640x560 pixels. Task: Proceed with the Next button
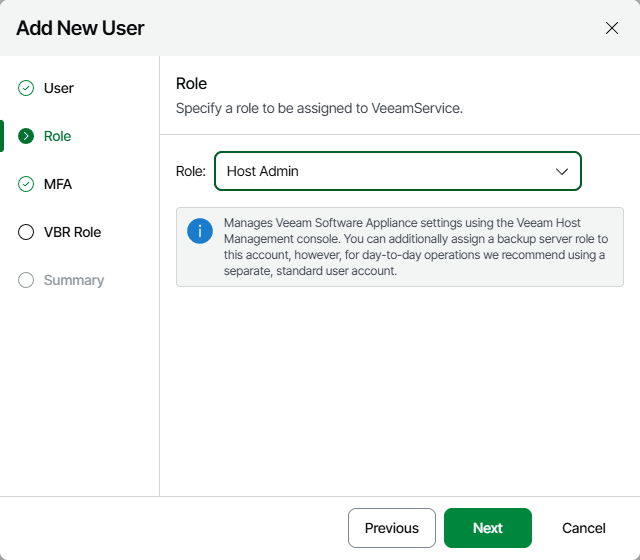488,528
